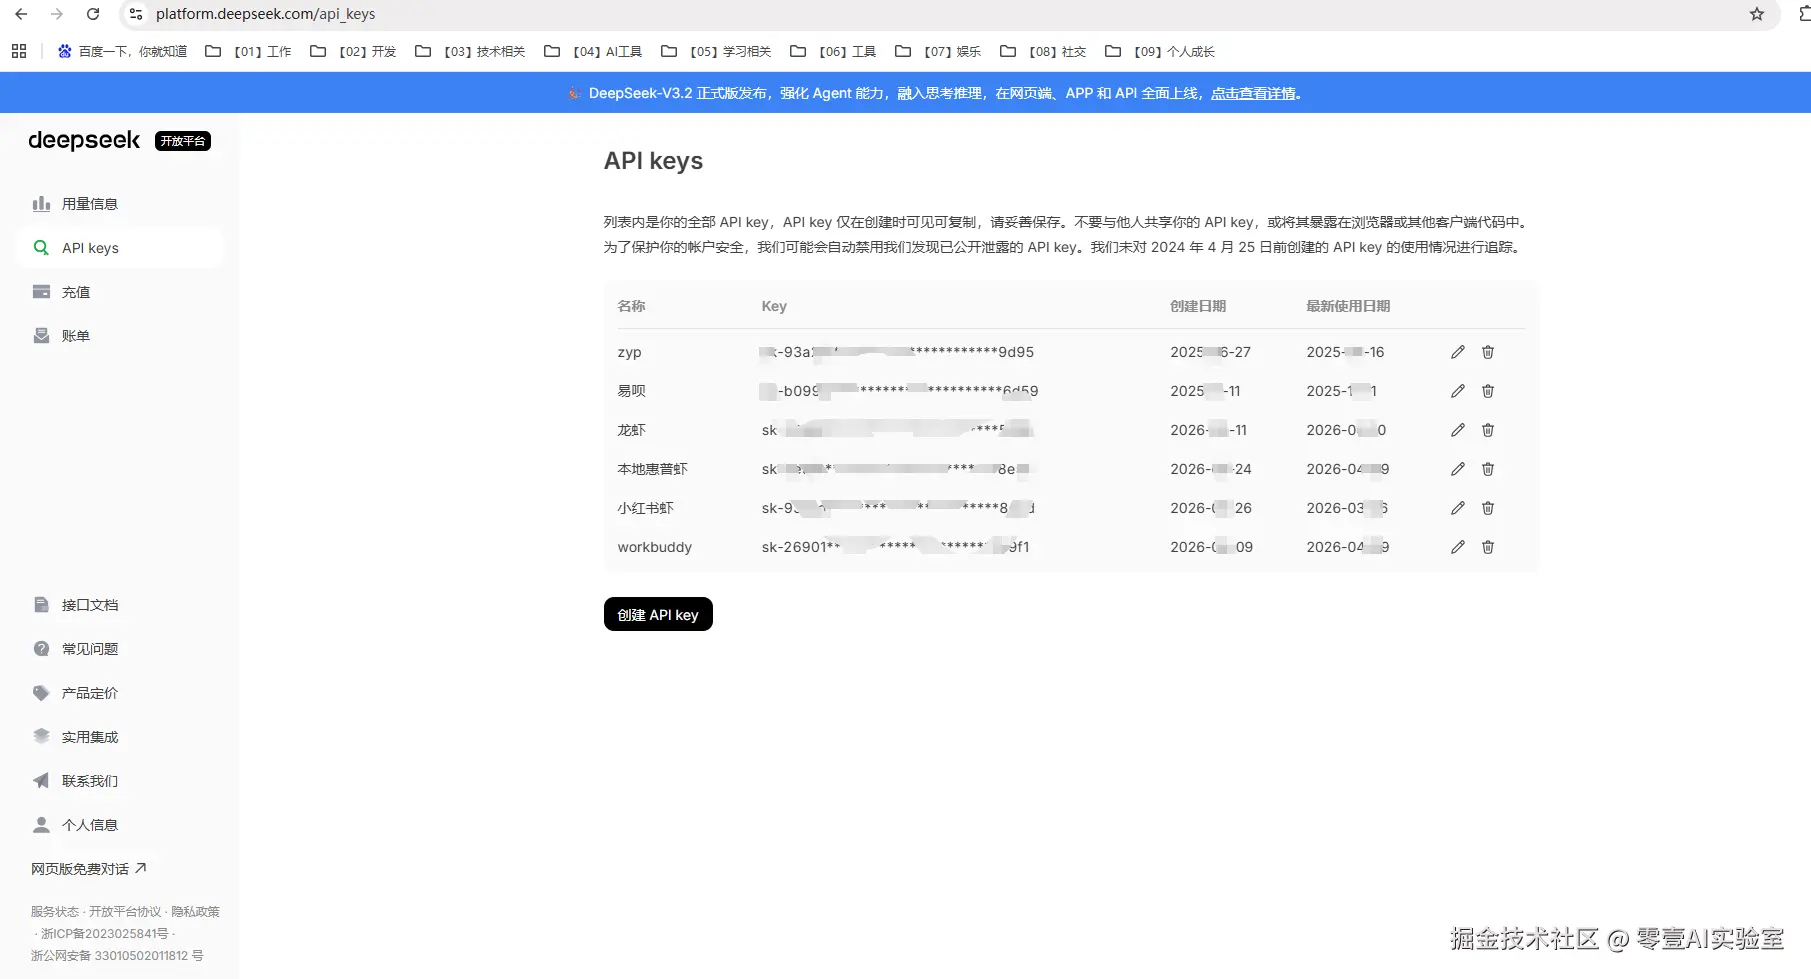Open the [09] 个人成长 bookmark folder
The width and height of the screenshot is (1811, 979).
coord(1160,51)
